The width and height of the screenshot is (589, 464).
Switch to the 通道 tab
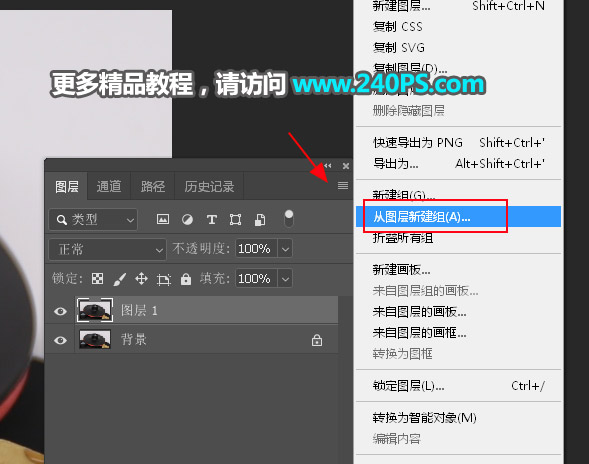click(109, 186)
